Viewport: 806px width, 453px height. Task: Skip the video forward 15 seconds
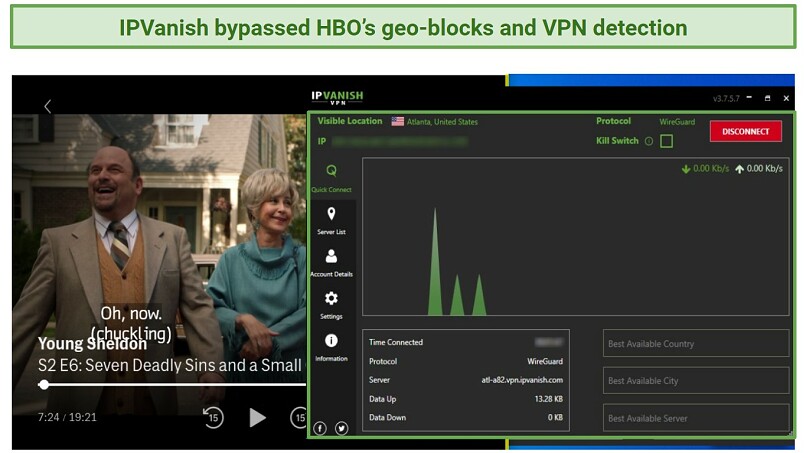[x=299, y=418]
